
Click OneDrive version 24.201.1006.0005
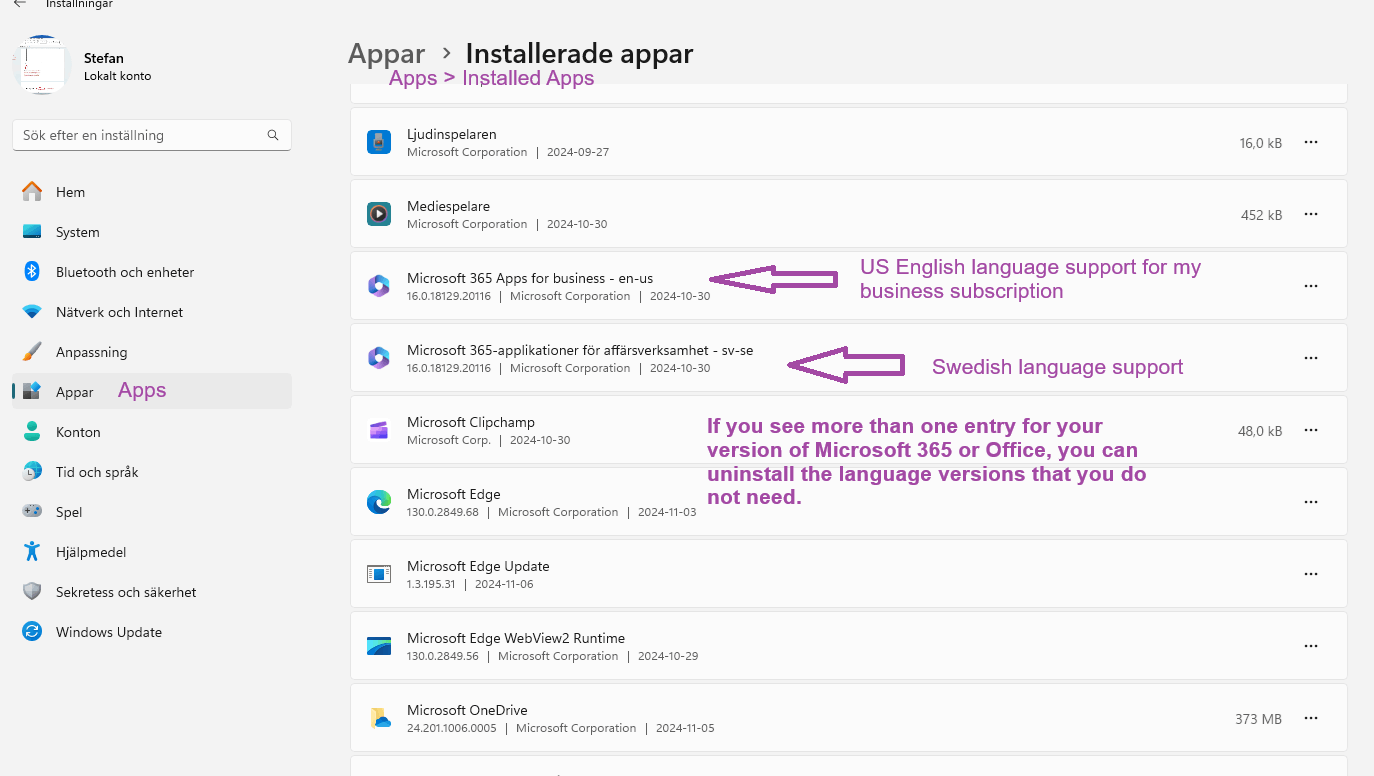point(452,728)
